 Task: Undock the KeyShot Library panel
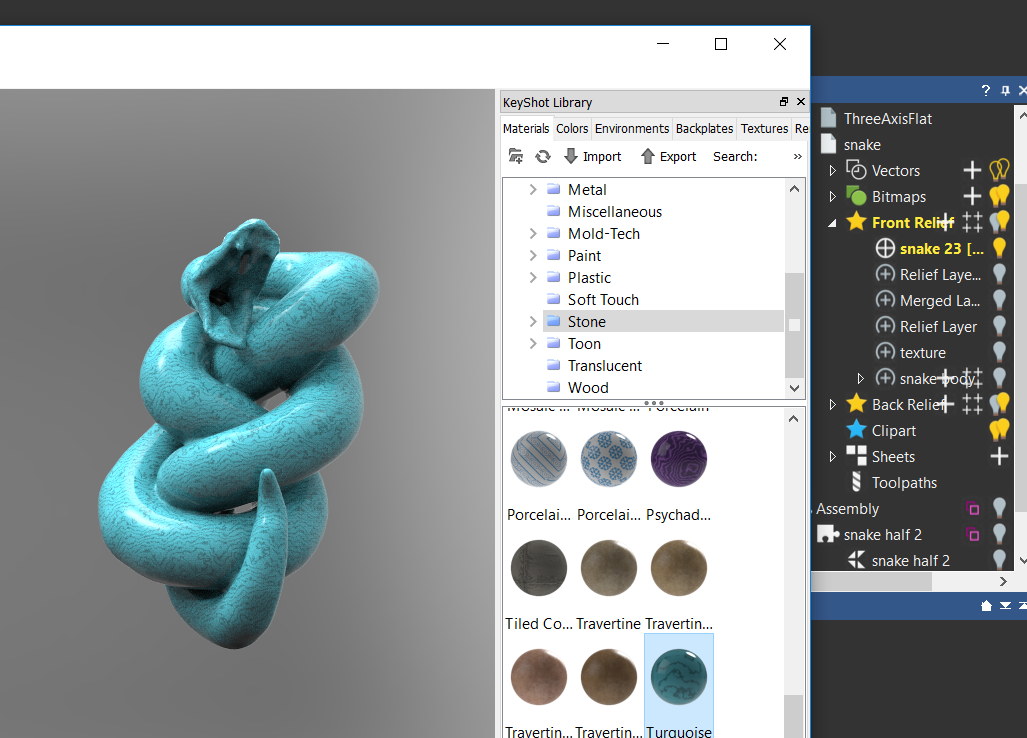pyautogui.click(x=784, y=101)
